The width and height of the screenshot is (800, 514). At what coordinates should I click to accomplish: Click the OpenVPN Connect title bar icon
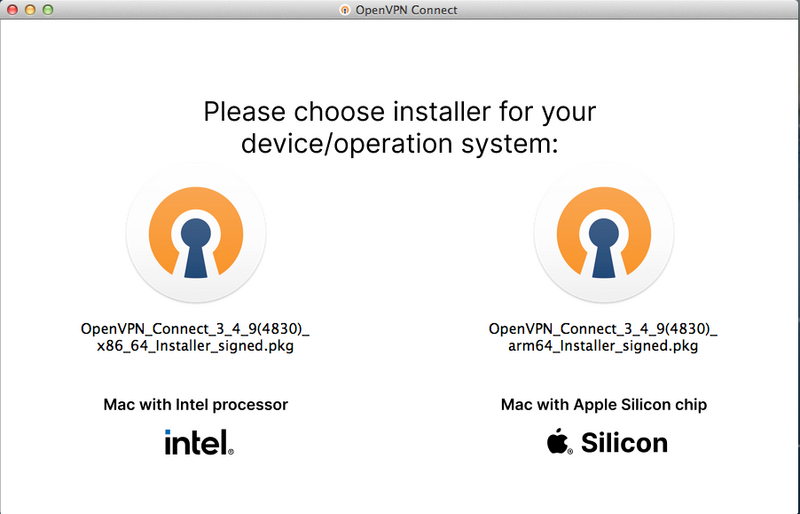pos(345,10)
